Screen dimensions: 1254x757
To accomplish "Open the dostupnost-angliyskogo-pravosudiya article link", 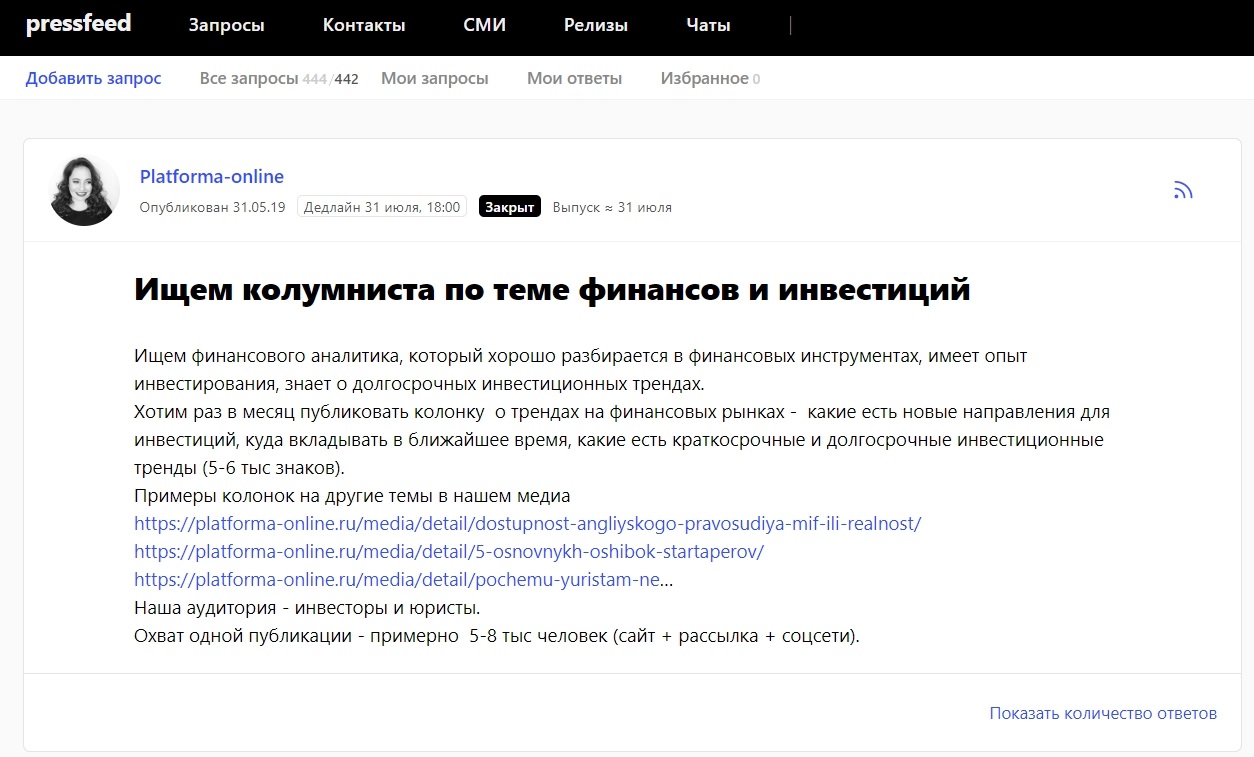I will [x=527, y=524].
